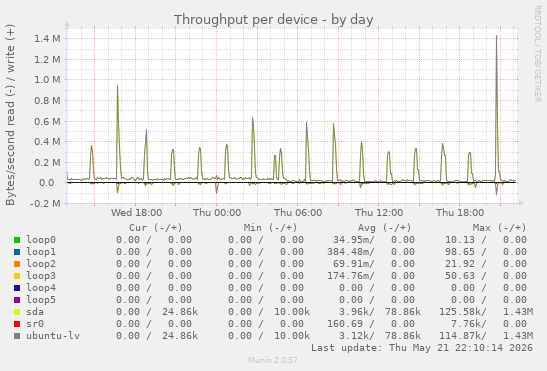The height and width of the screenshot is (371, 547).
Task: Click the '1.43M' max write value in sda row
Action: [518, 312]
